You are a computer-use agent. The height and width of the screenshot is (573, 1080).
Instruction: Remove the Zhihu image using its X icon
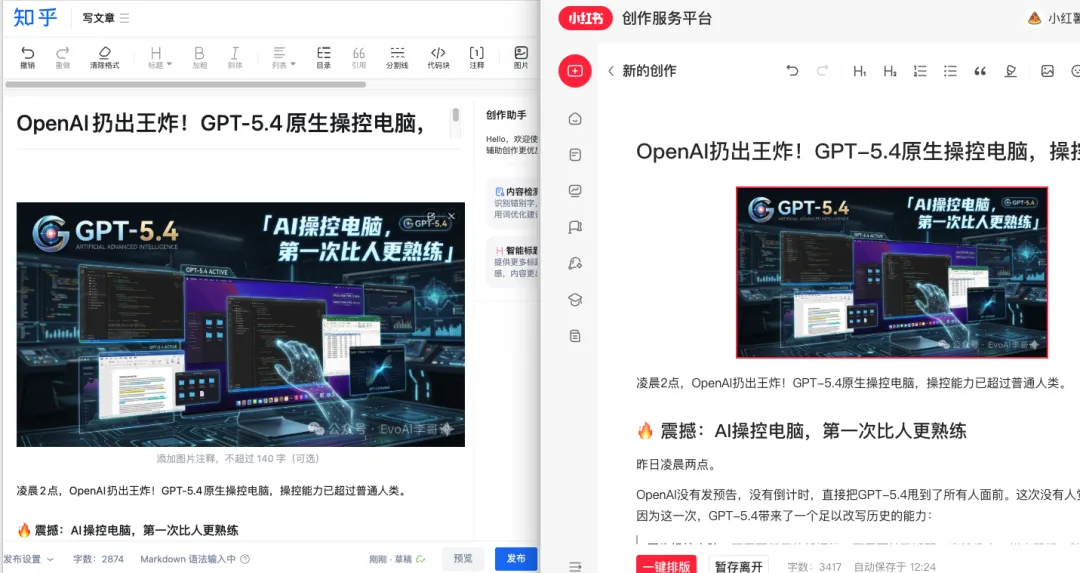click(451, 216)
